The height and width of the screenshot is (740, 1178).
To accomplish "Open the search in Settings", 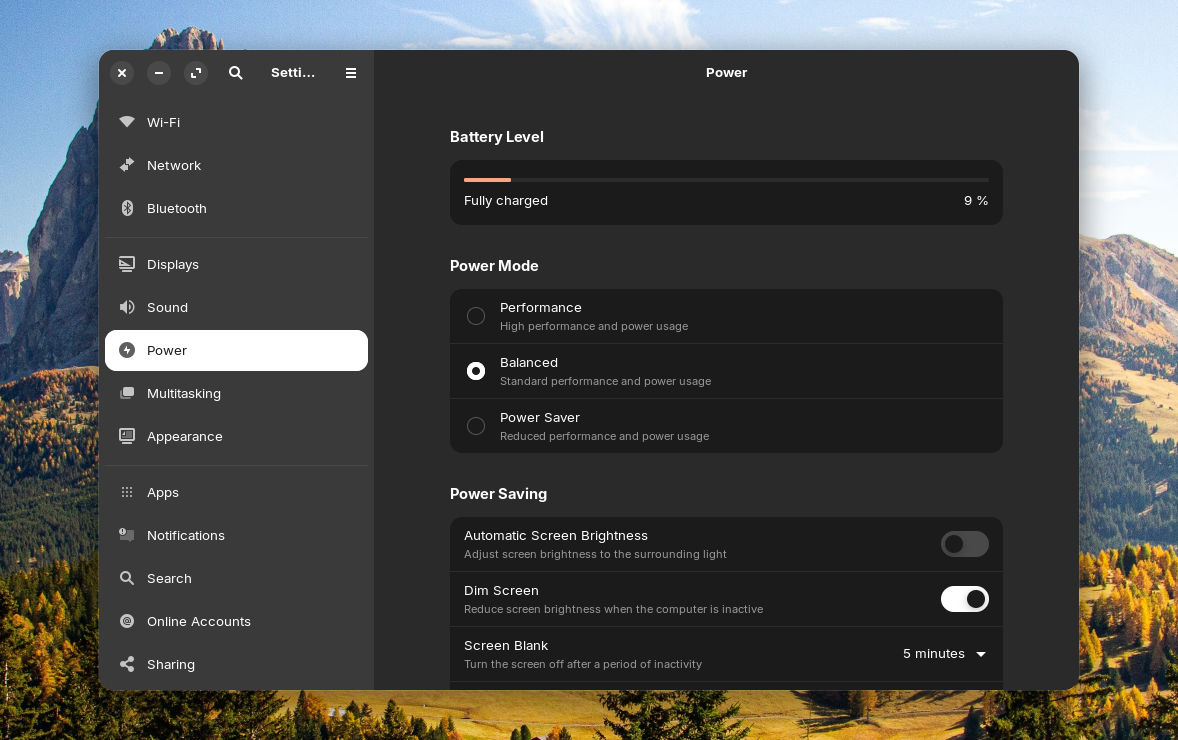I will (236, 72).
